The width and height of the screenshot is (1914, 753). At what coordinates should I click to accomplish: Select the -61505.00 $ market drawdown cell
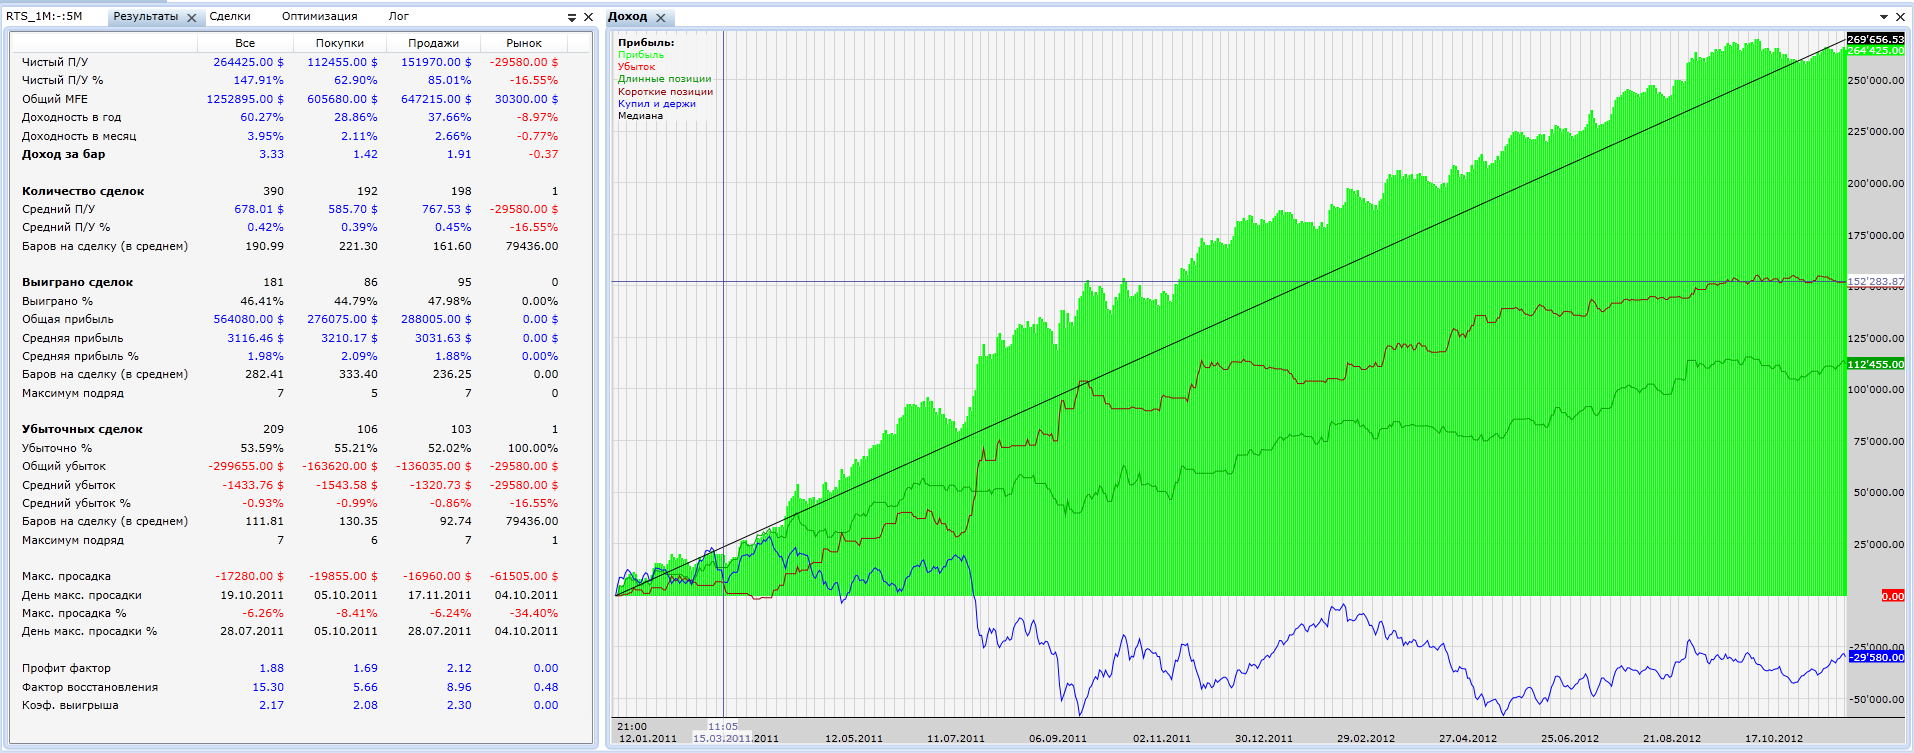point(524,576)
